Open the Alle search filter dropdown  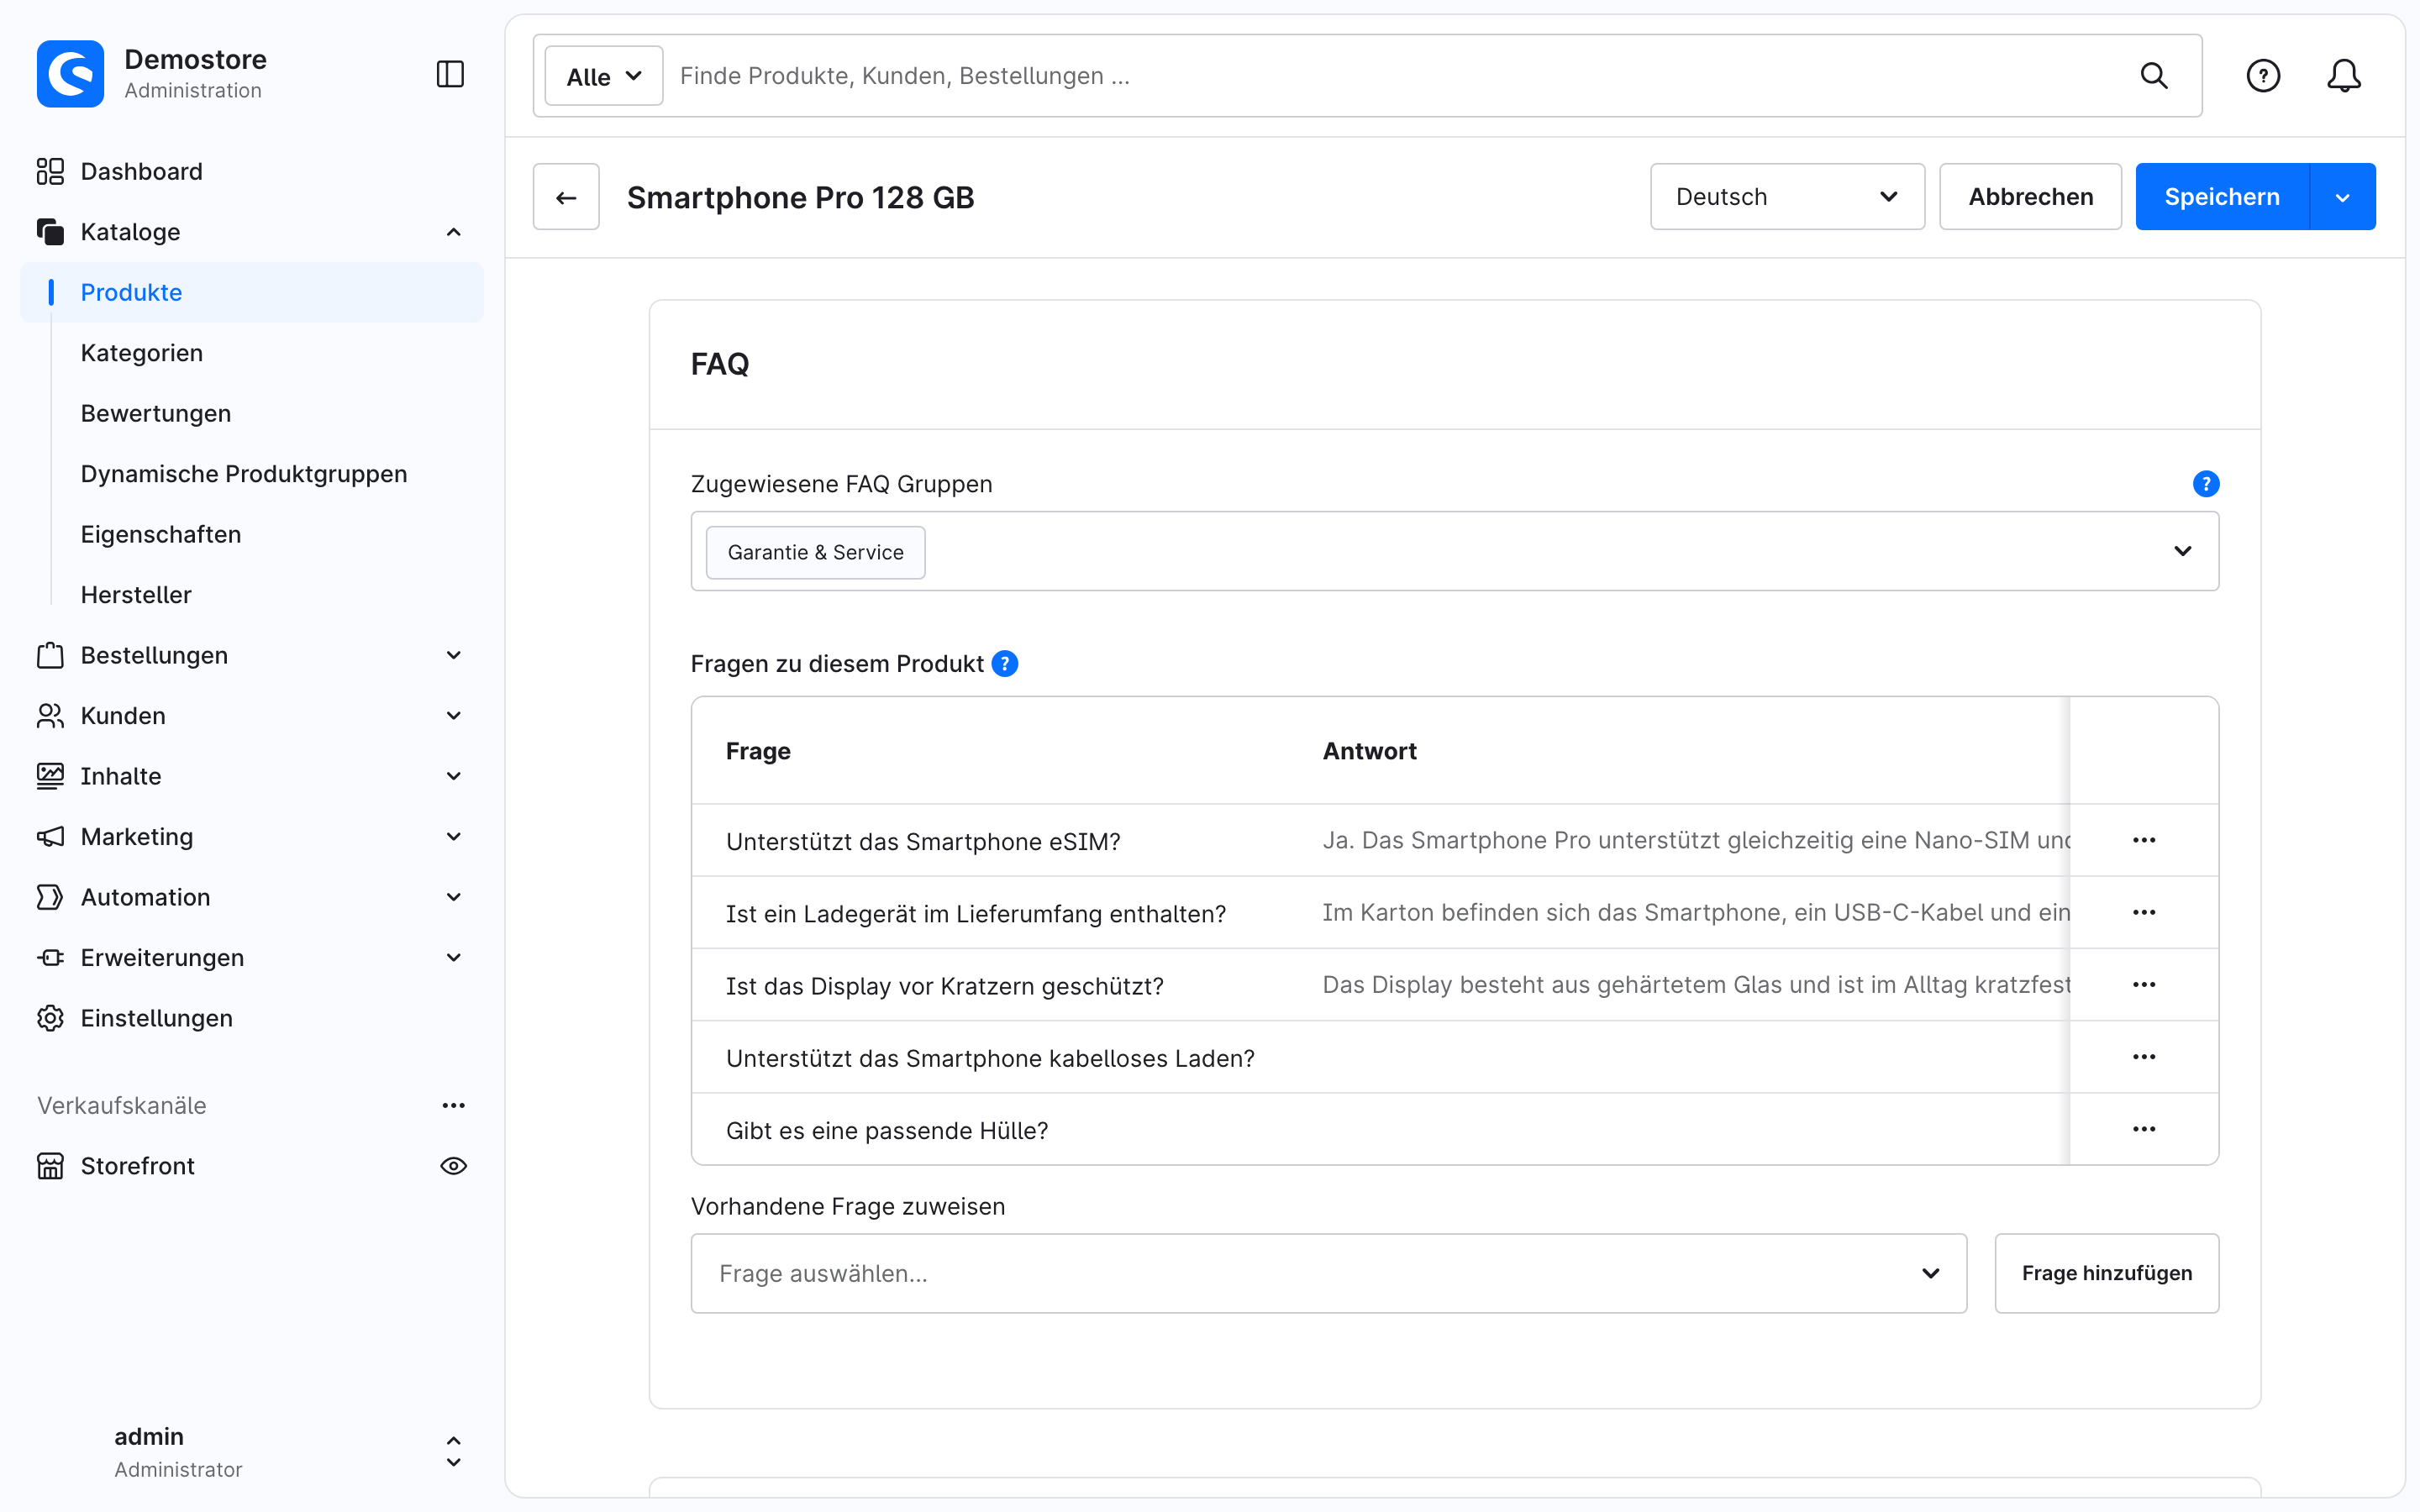tap(604, 76)
